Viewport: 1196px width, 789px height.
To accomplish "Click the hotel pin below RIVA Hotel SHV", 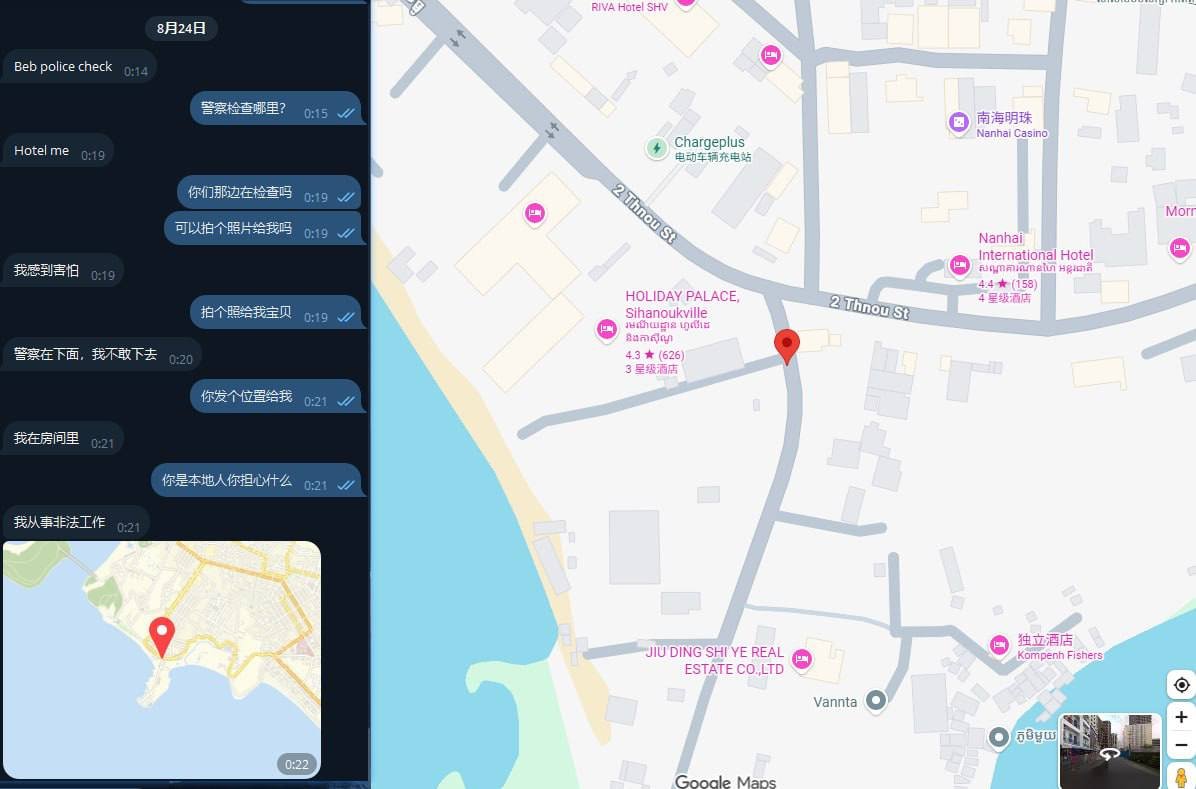I will tap(770, 55).
